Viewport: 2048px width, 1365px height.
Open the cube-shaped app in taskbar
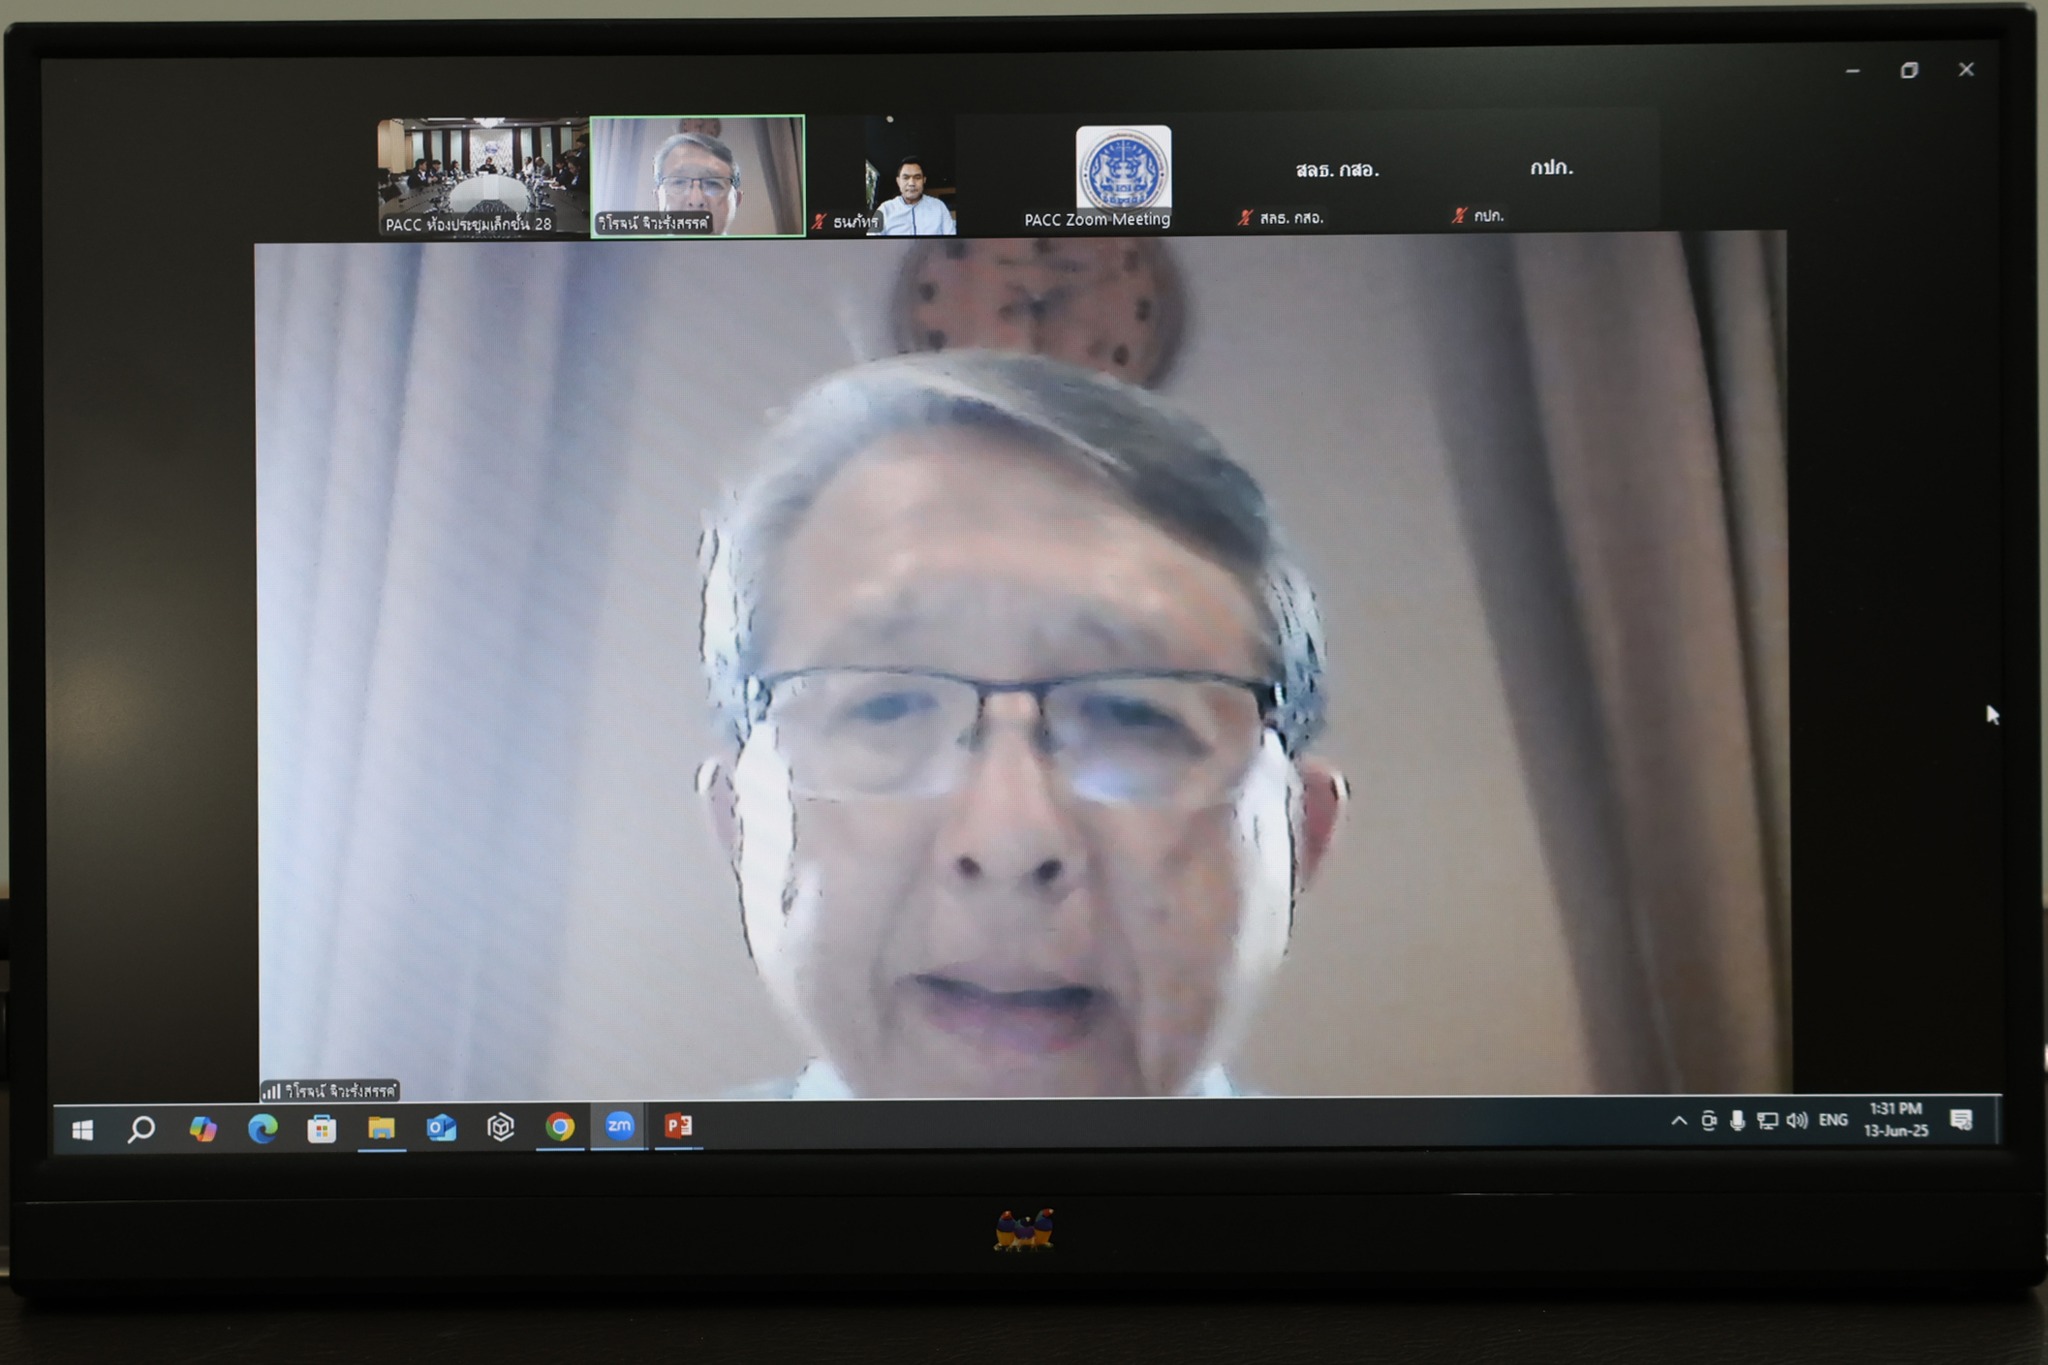[x=500, y=1127]
